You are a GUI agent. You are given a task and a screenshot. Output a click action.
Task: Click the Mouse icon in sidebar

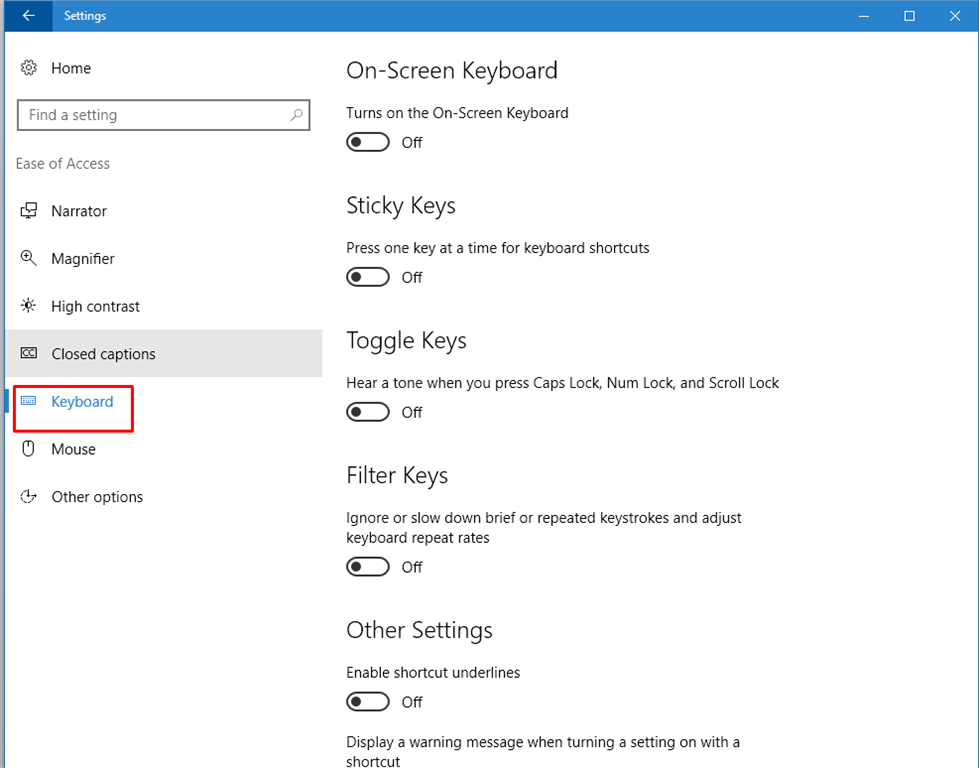click(29, 449)
